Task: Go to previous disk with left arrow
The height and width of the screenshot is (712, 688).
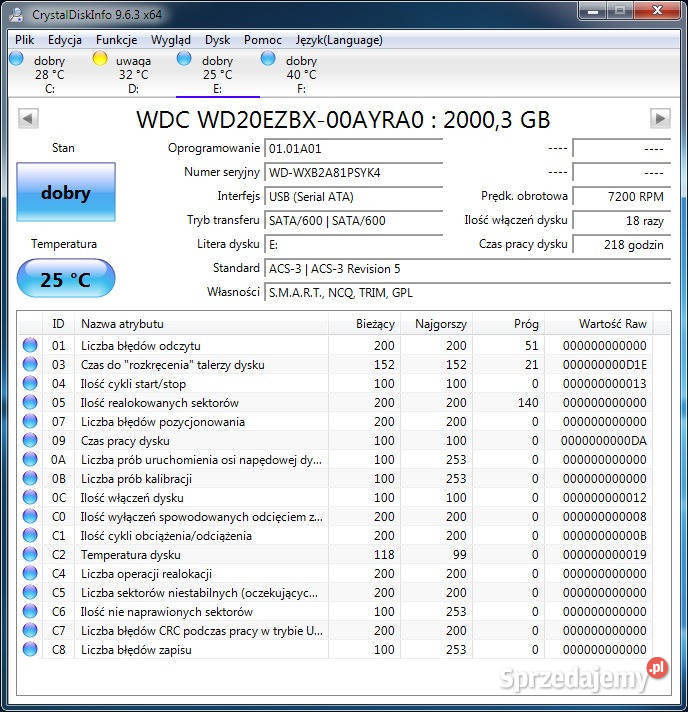Action: coord(29,119)
